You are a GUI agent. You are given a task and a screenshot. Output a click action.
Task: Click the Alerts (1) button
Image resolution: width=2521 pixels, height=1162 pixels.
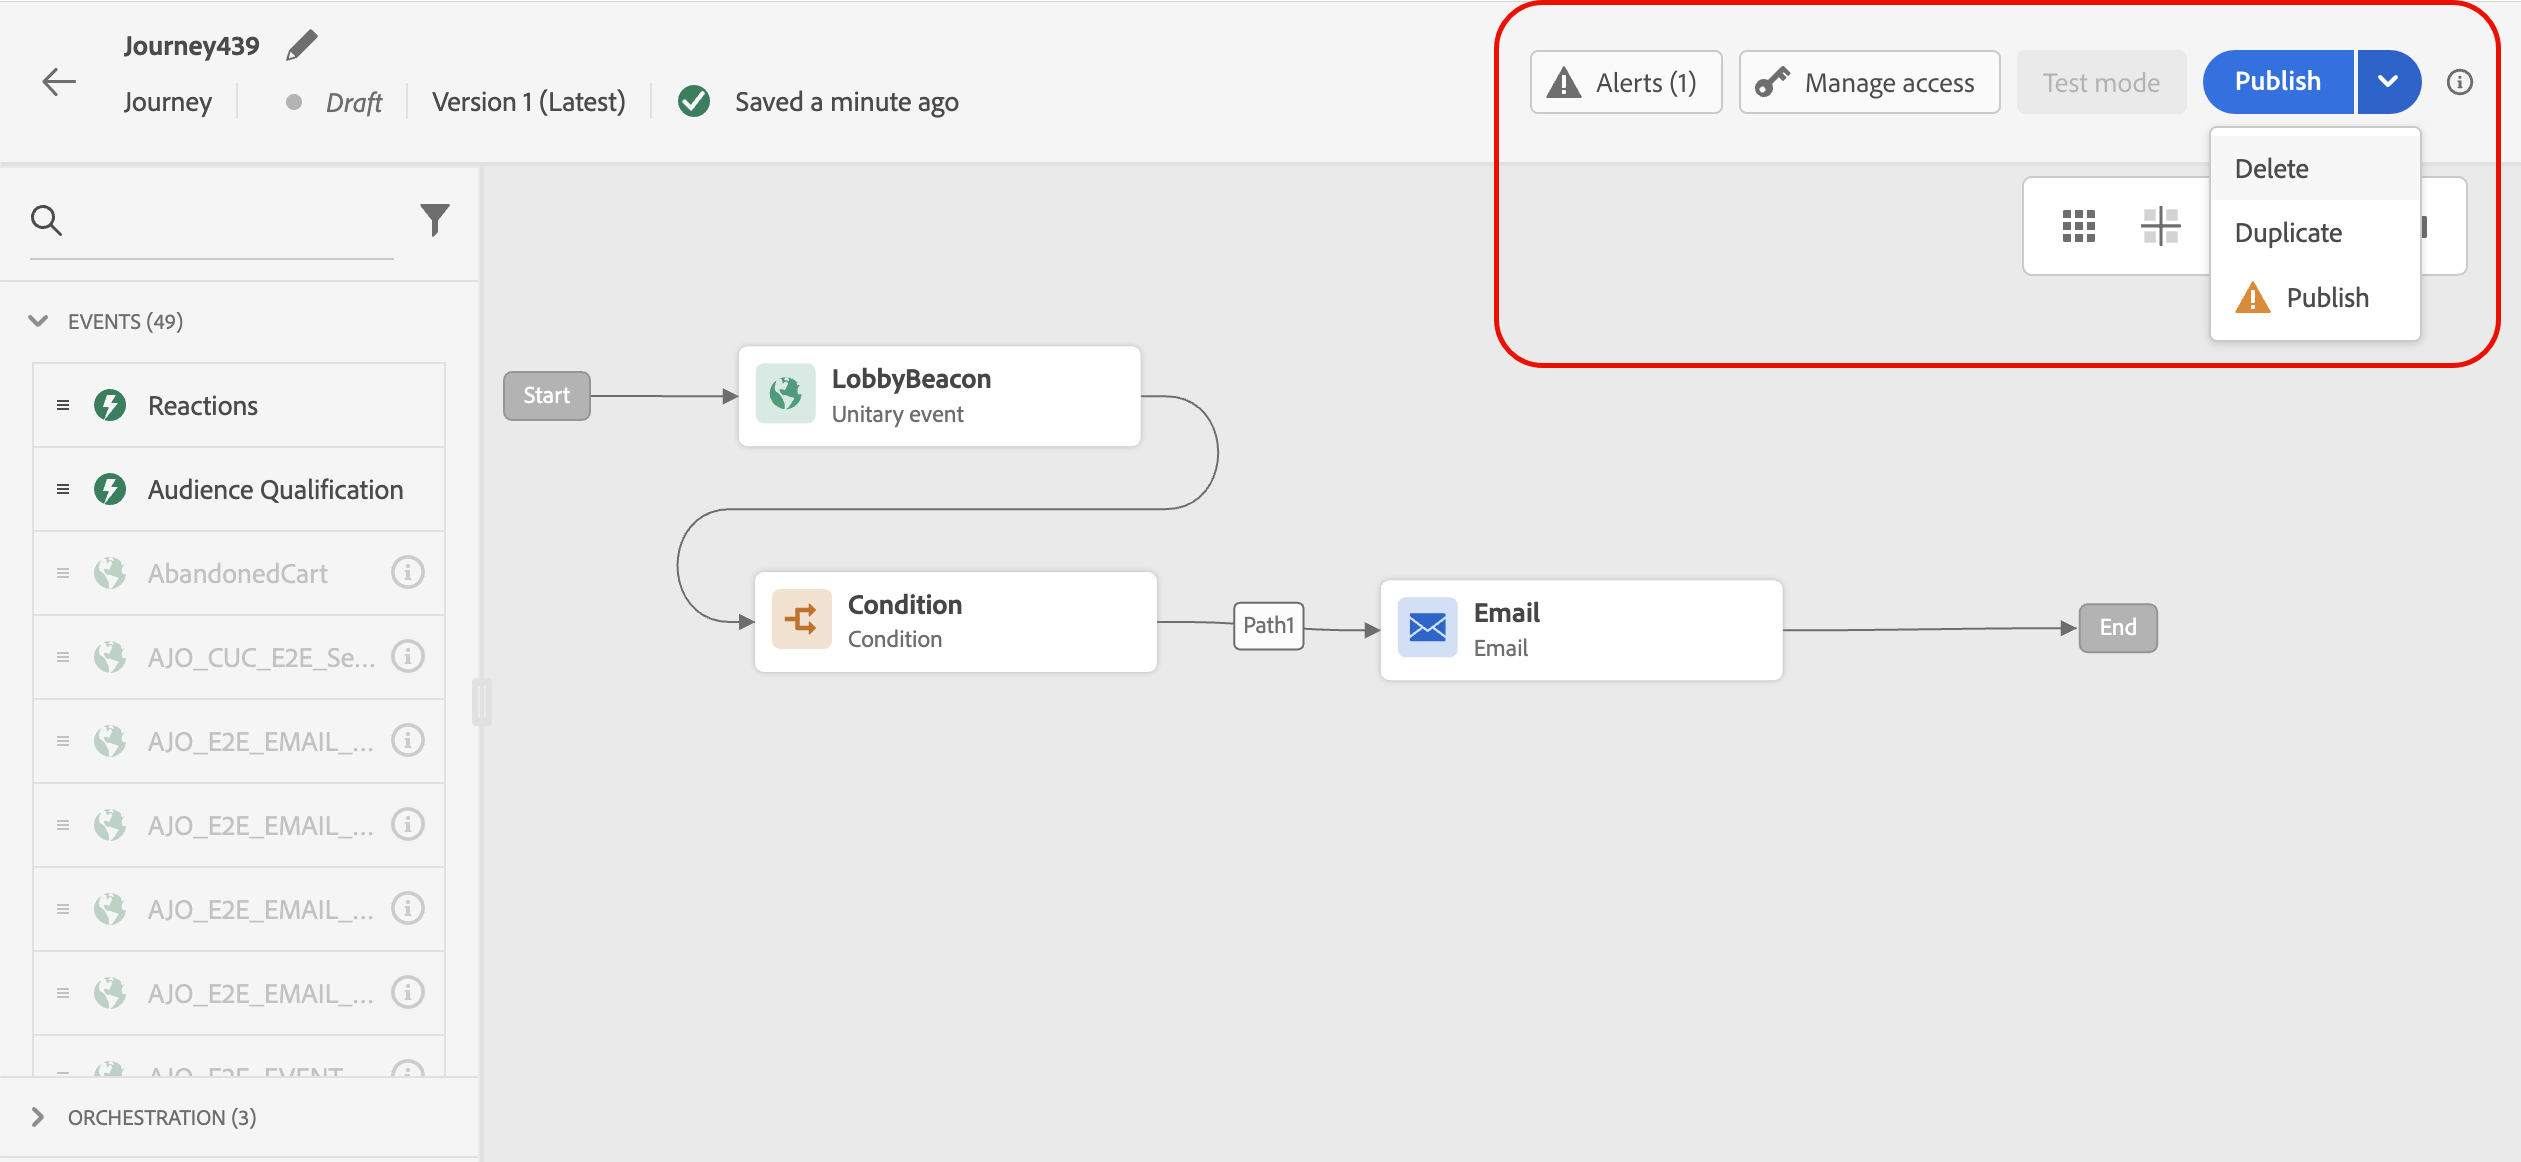(1625, 82)
